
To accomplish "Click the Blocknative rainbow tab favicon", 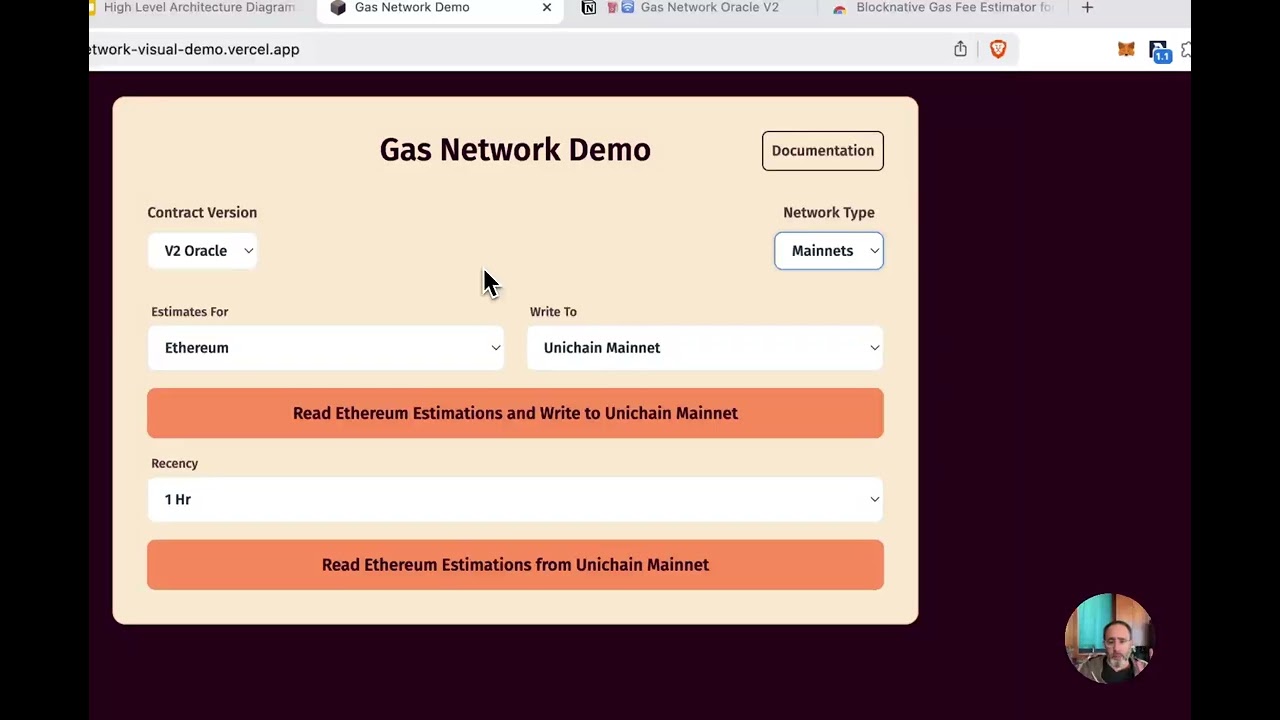I will [x=839, y=8].
